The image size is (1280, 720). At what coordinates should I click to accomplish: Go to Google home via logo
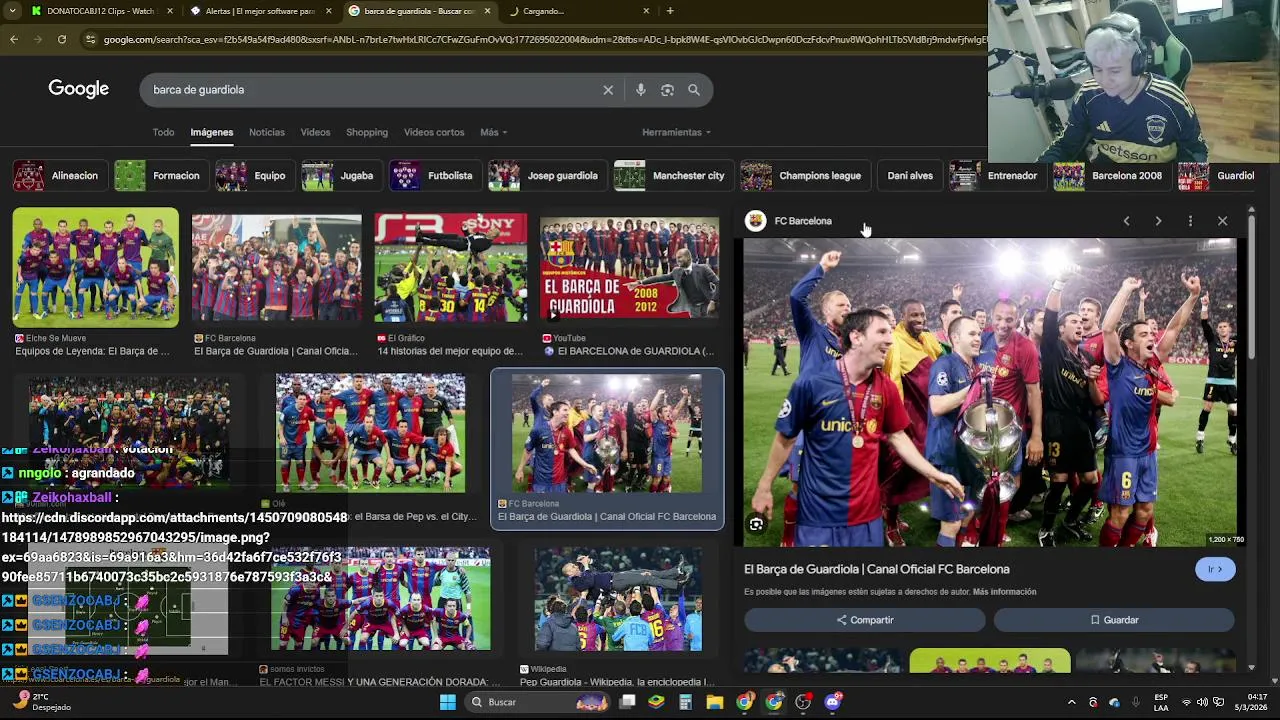coord(78,89)
